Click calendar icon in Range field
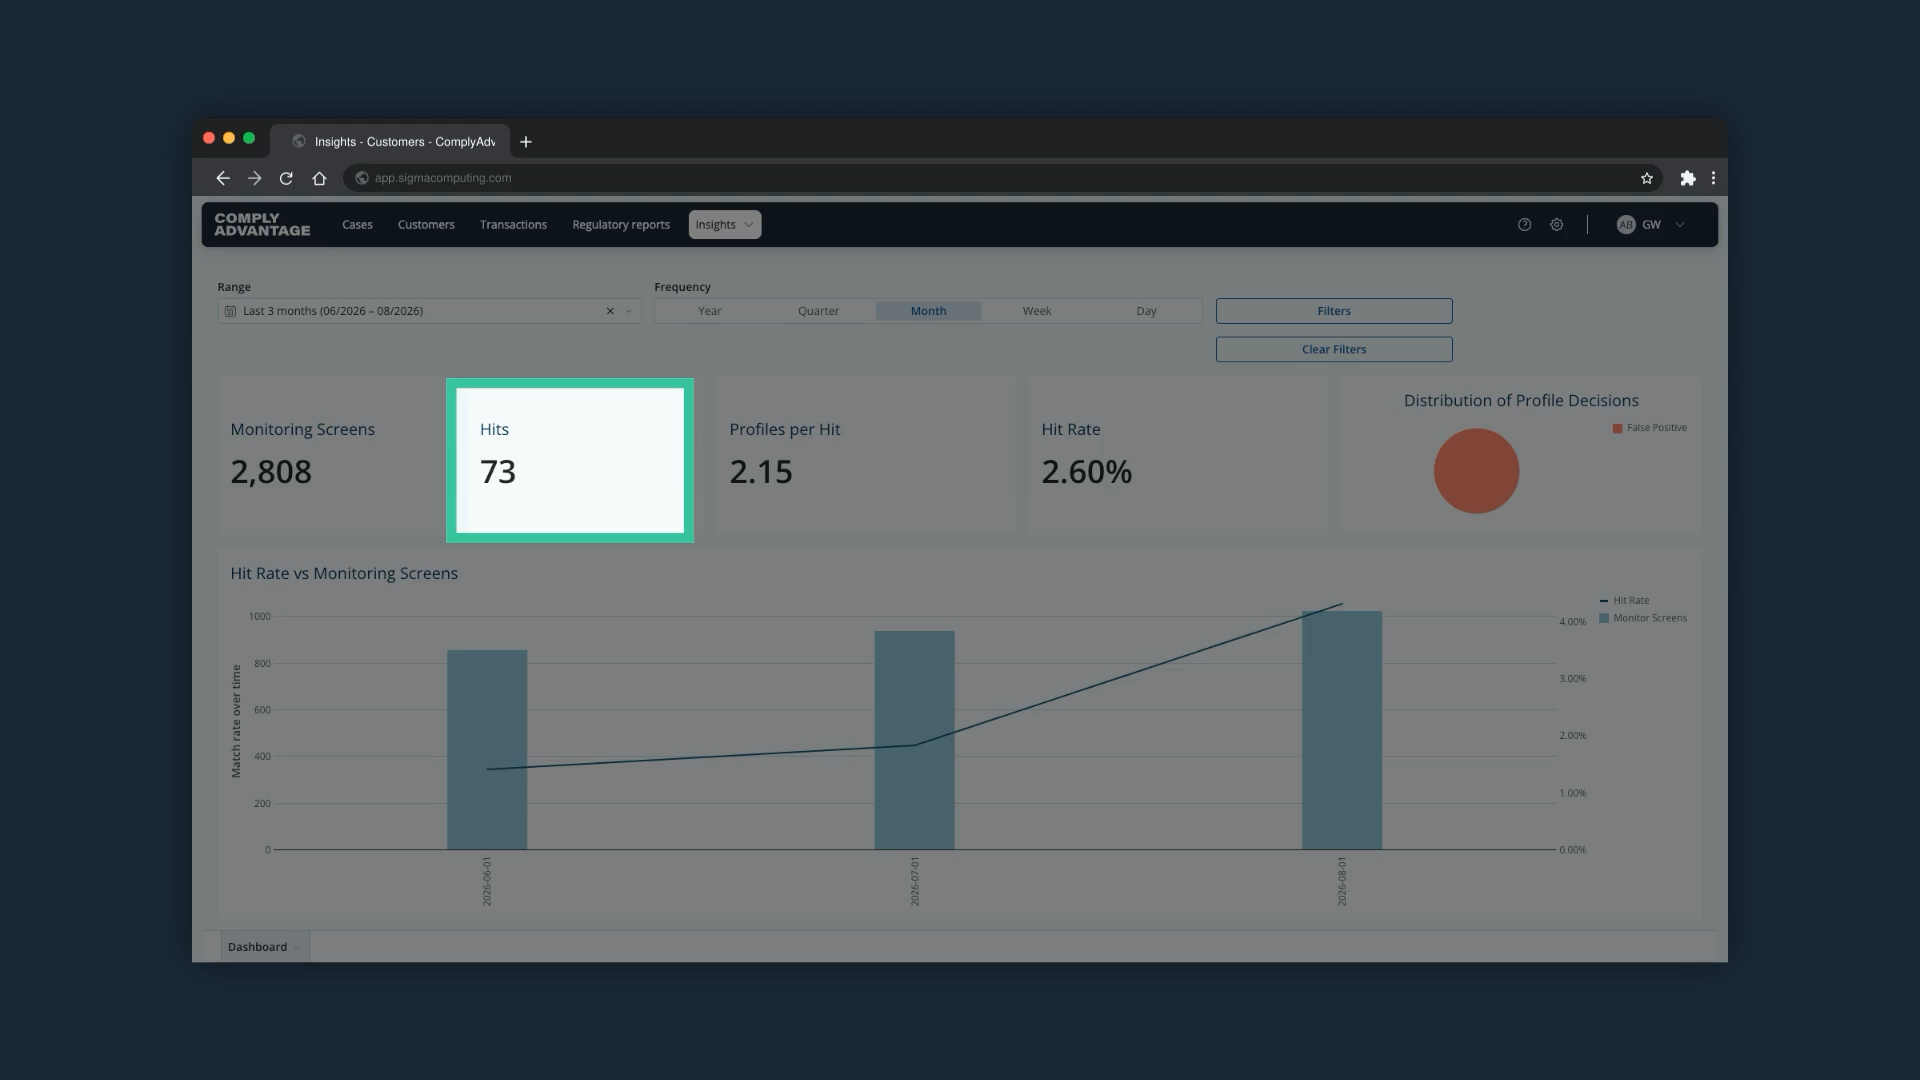This screenshot has width=1920, height=1080. point(231,311)
